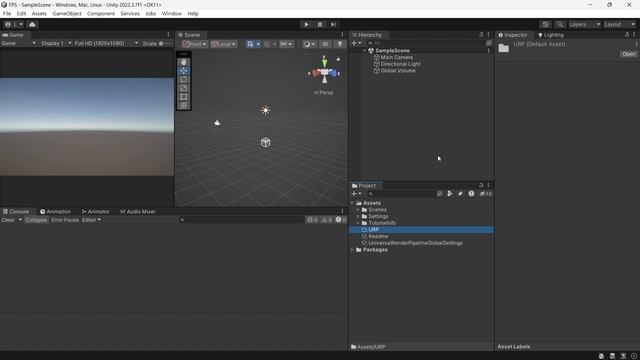This screenshot has width=640, height=360.
Task: Open the Layers dropdown
Action: point(584,24)
